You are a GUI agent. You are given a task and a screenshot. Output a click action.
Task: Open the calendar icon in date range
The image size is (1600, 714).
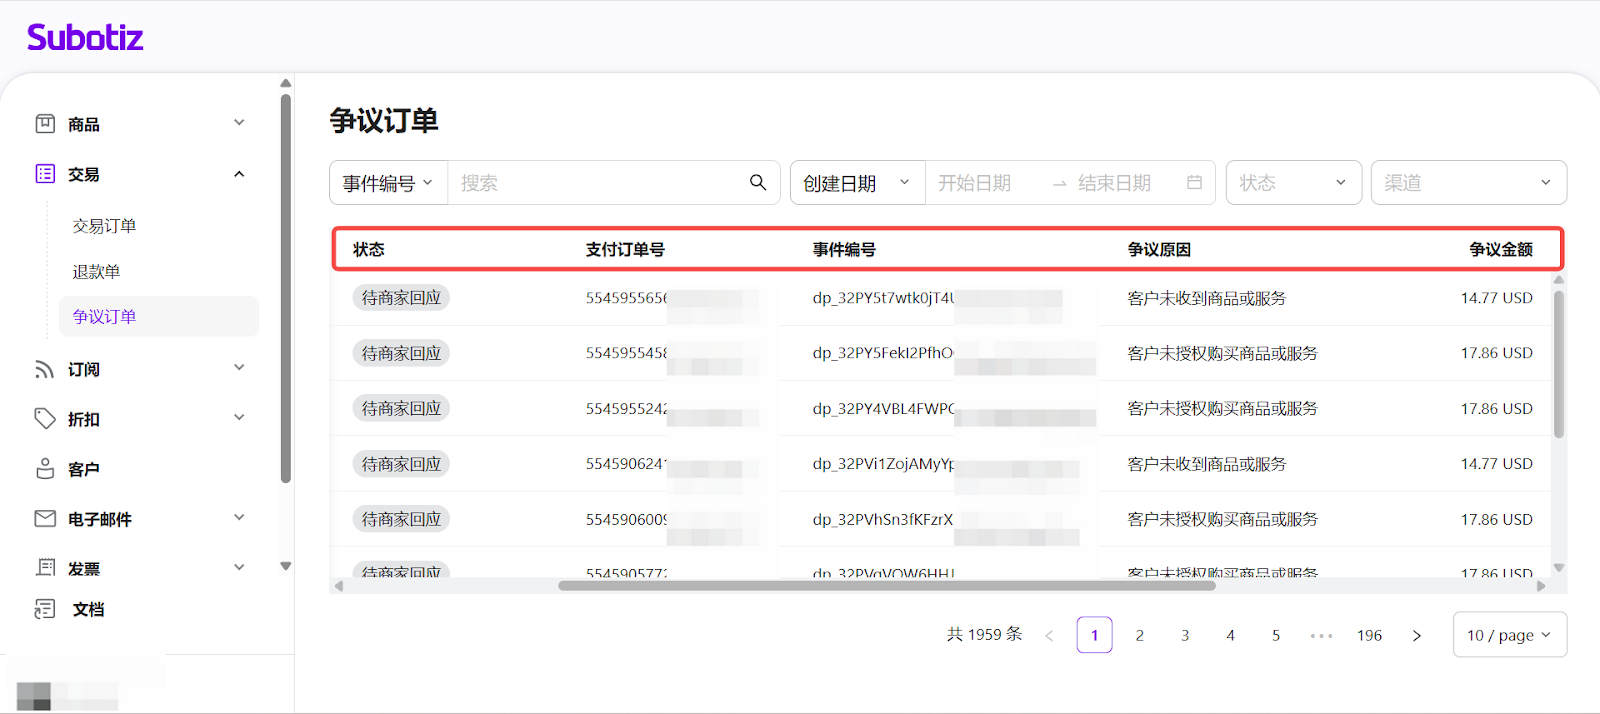tap(1194, 182)
